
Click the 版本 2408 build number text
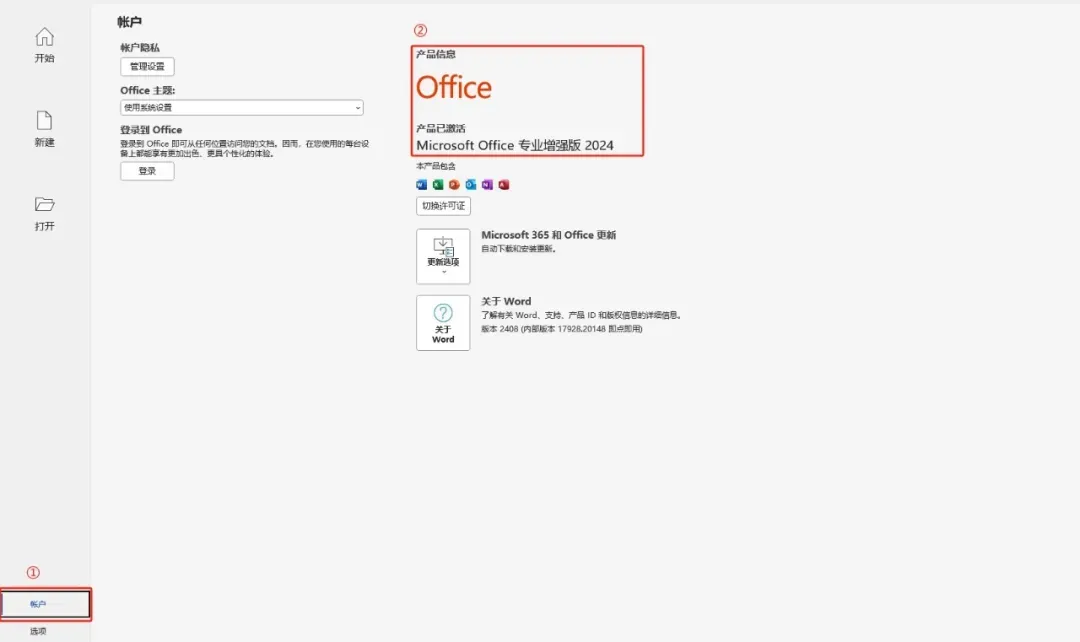tap(561, 329)
